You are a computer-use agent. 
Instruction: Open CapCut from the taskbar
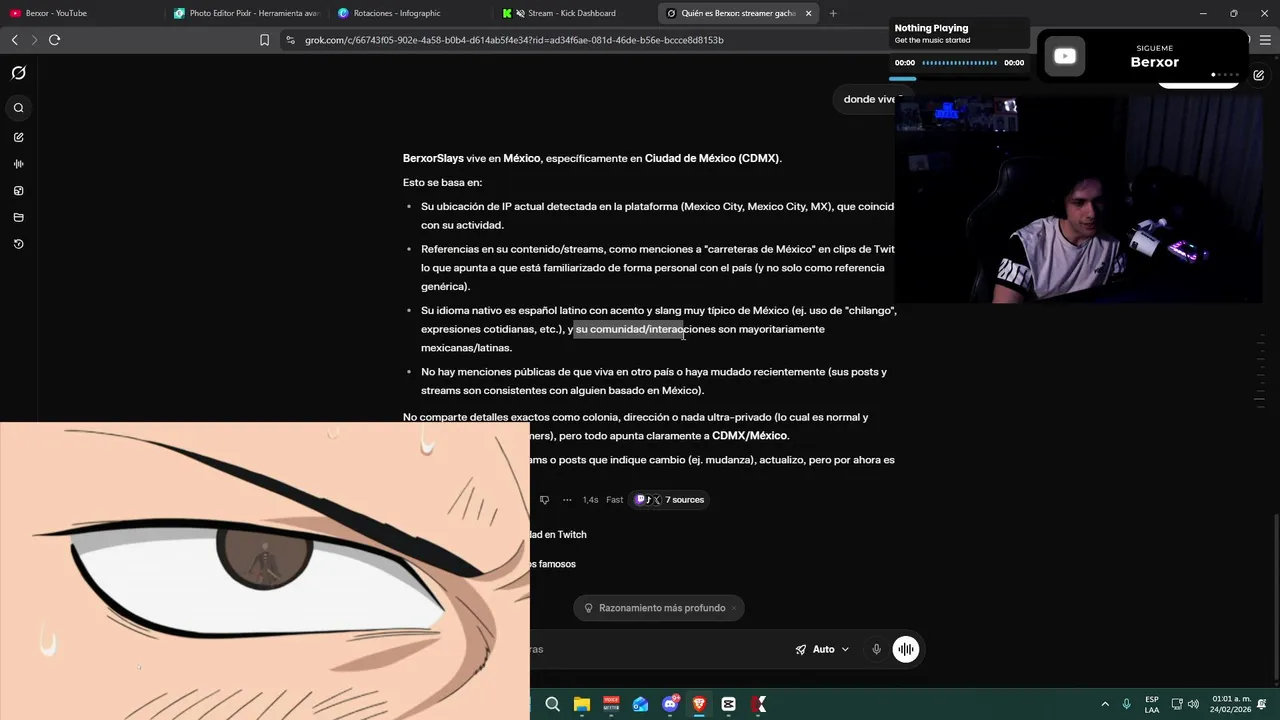[729, 705]
